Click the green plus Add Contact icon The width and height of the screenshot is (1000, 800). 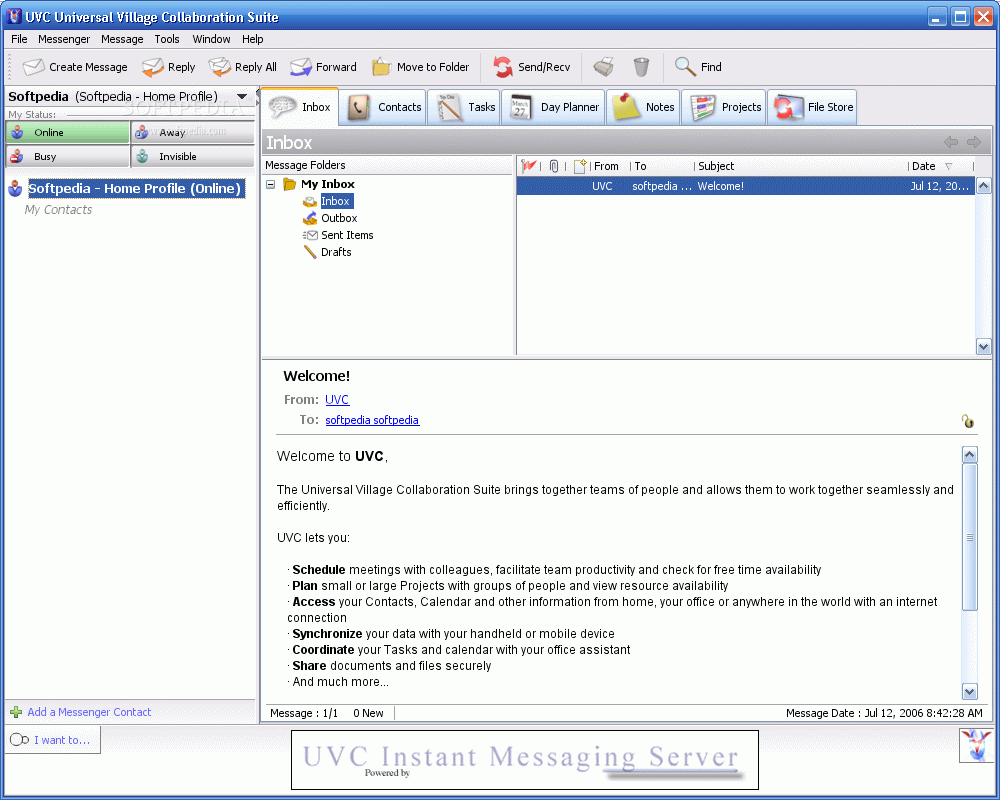pyautogui.click(x=16, y=712)
